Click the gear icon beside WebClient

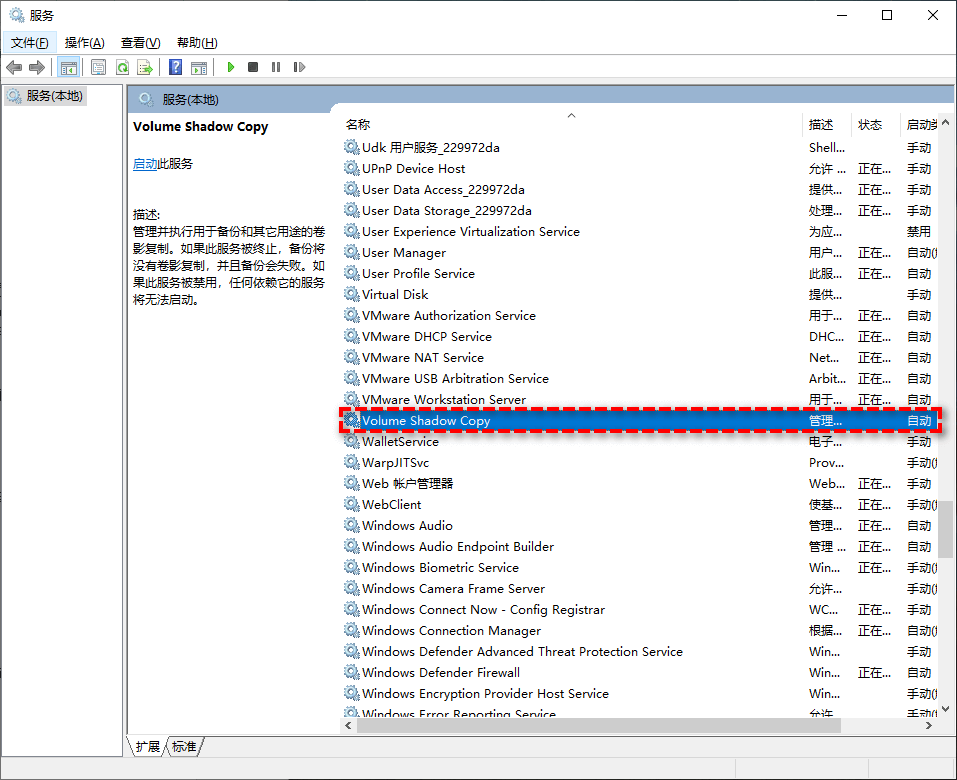coord(352,504)
